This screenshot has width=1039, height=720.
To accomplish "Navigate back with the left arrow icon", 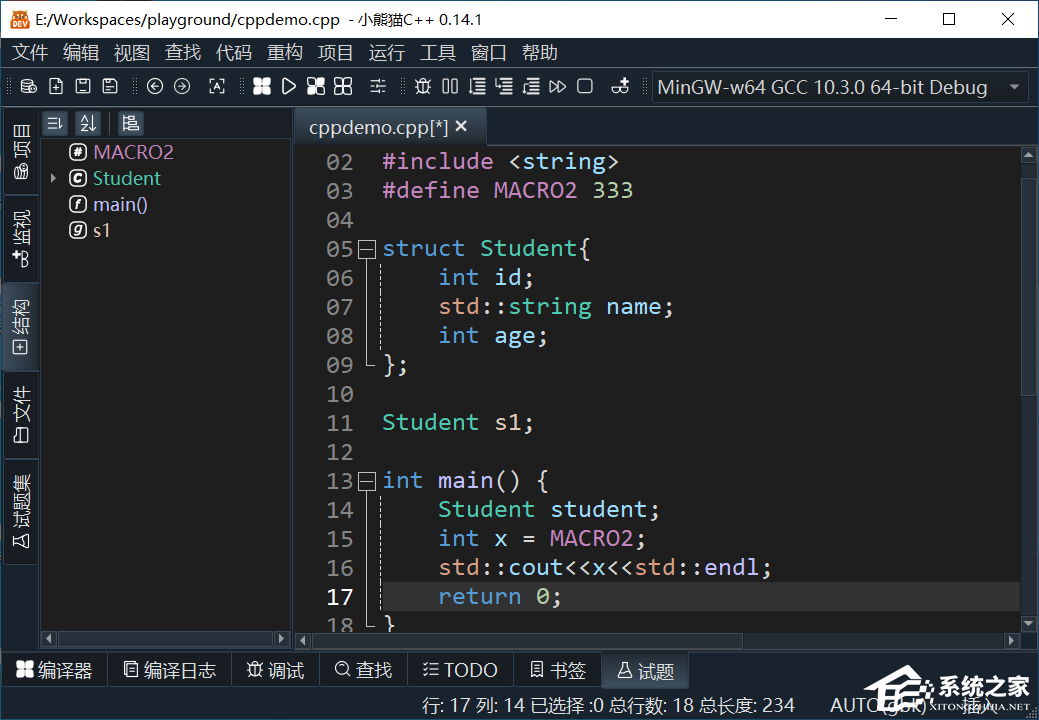I will click(x=155, y=86).
